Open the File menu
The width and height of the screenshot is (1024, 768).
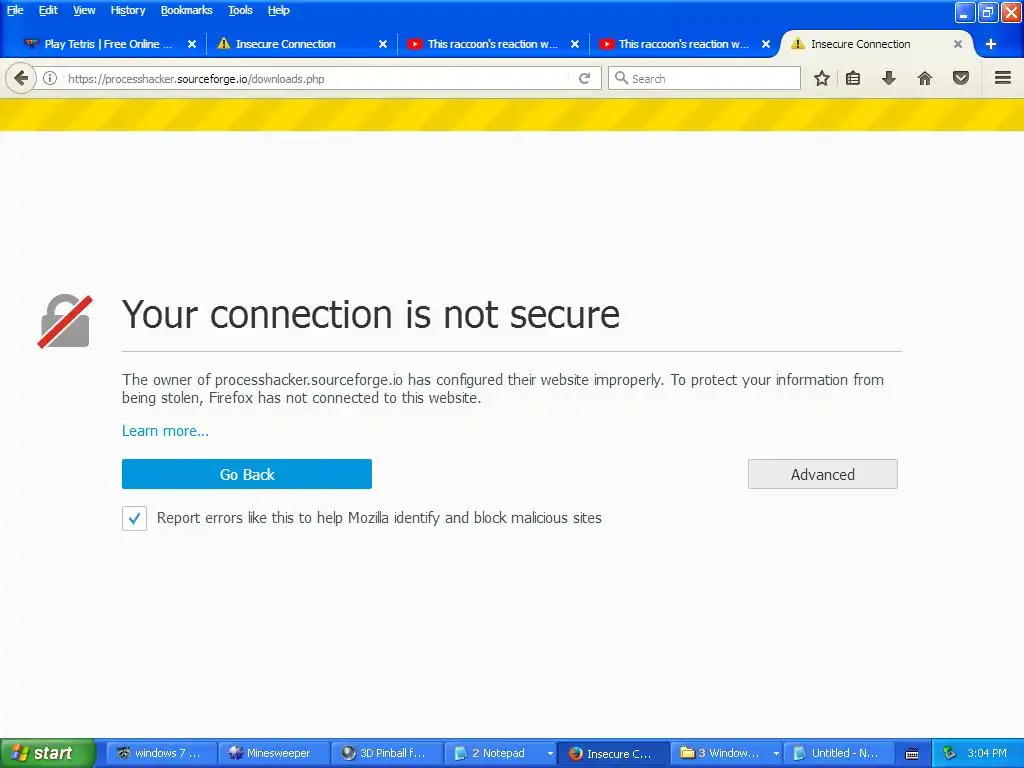[x=15, y=10]
